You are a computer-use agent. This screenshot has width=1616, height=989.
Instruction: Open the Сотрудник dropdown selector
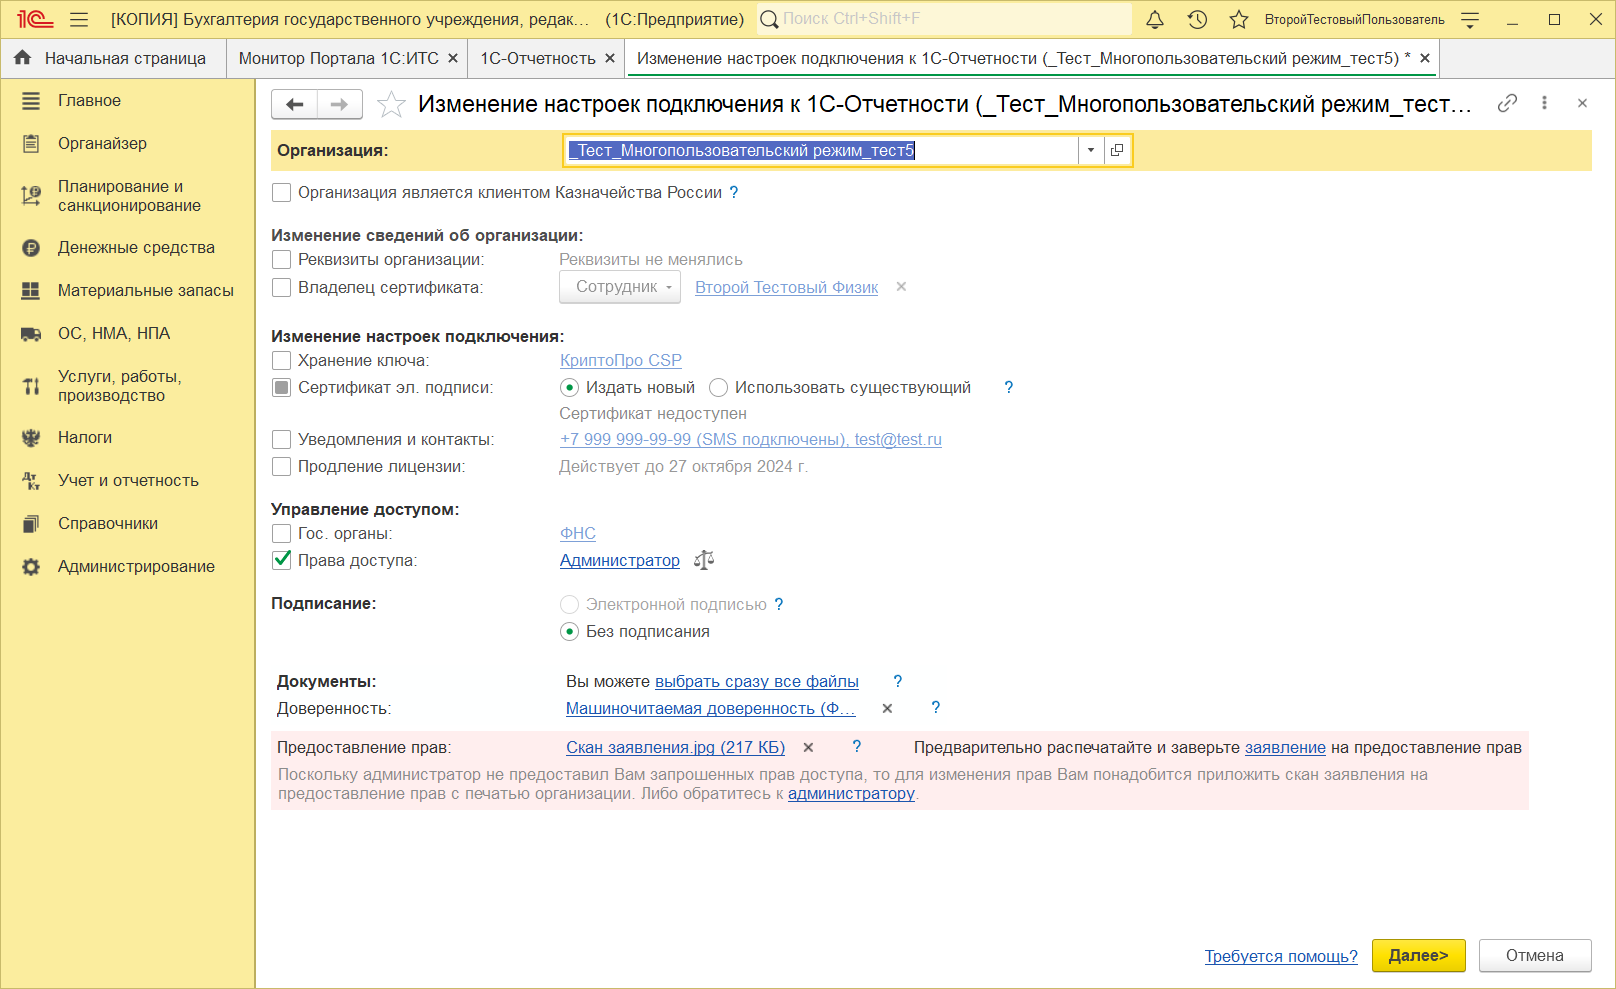pyautogui.click(x=620, y=287)
